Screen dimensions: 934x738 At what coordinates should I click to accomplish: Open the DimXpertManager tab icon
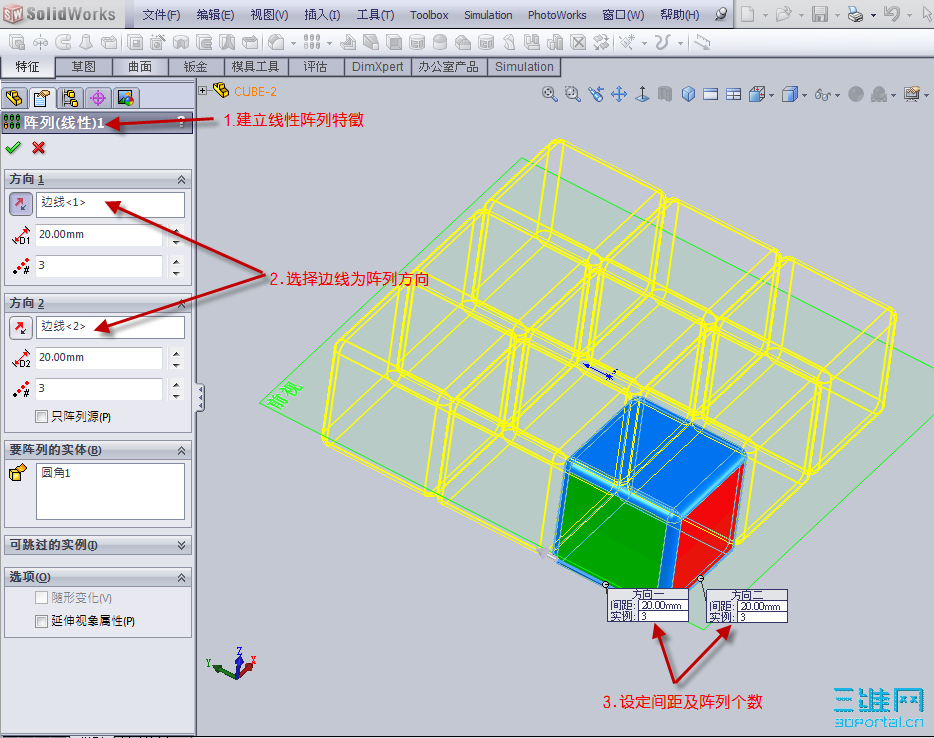pyautogui.click(x=98, y=98)
